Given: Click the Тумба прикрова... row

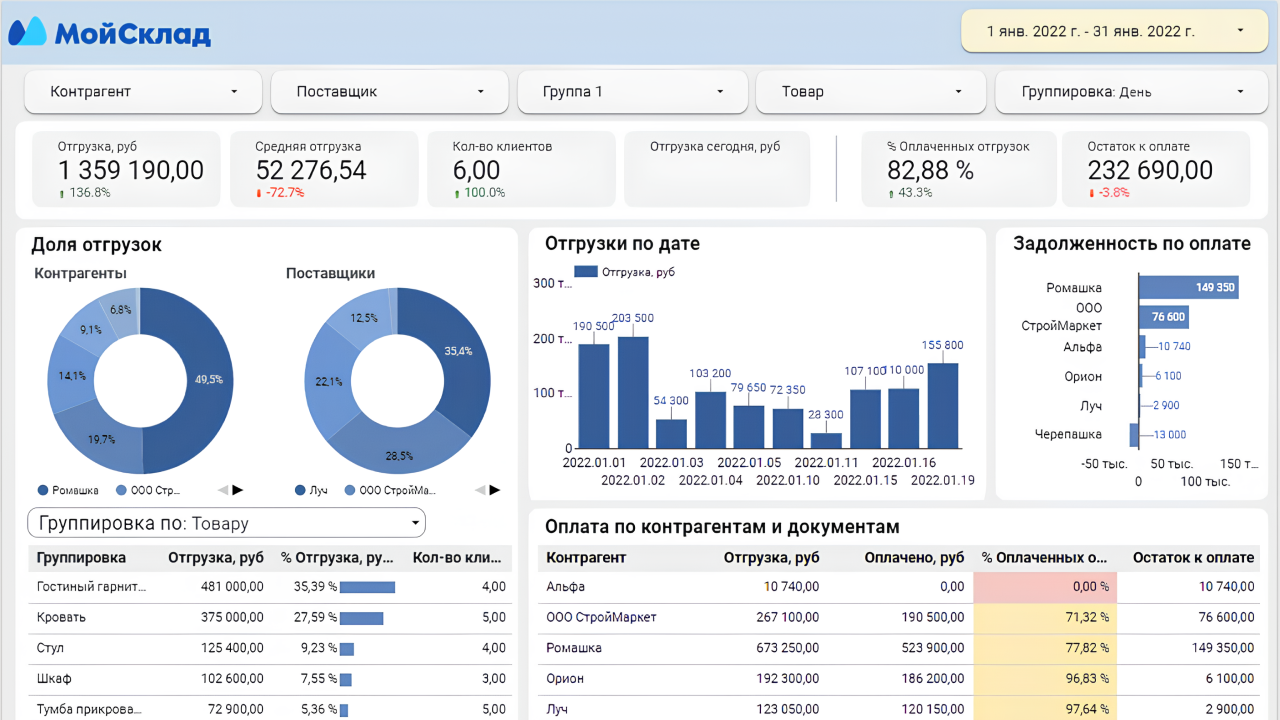Looking at the screenshot, I should tap(270, 709).
